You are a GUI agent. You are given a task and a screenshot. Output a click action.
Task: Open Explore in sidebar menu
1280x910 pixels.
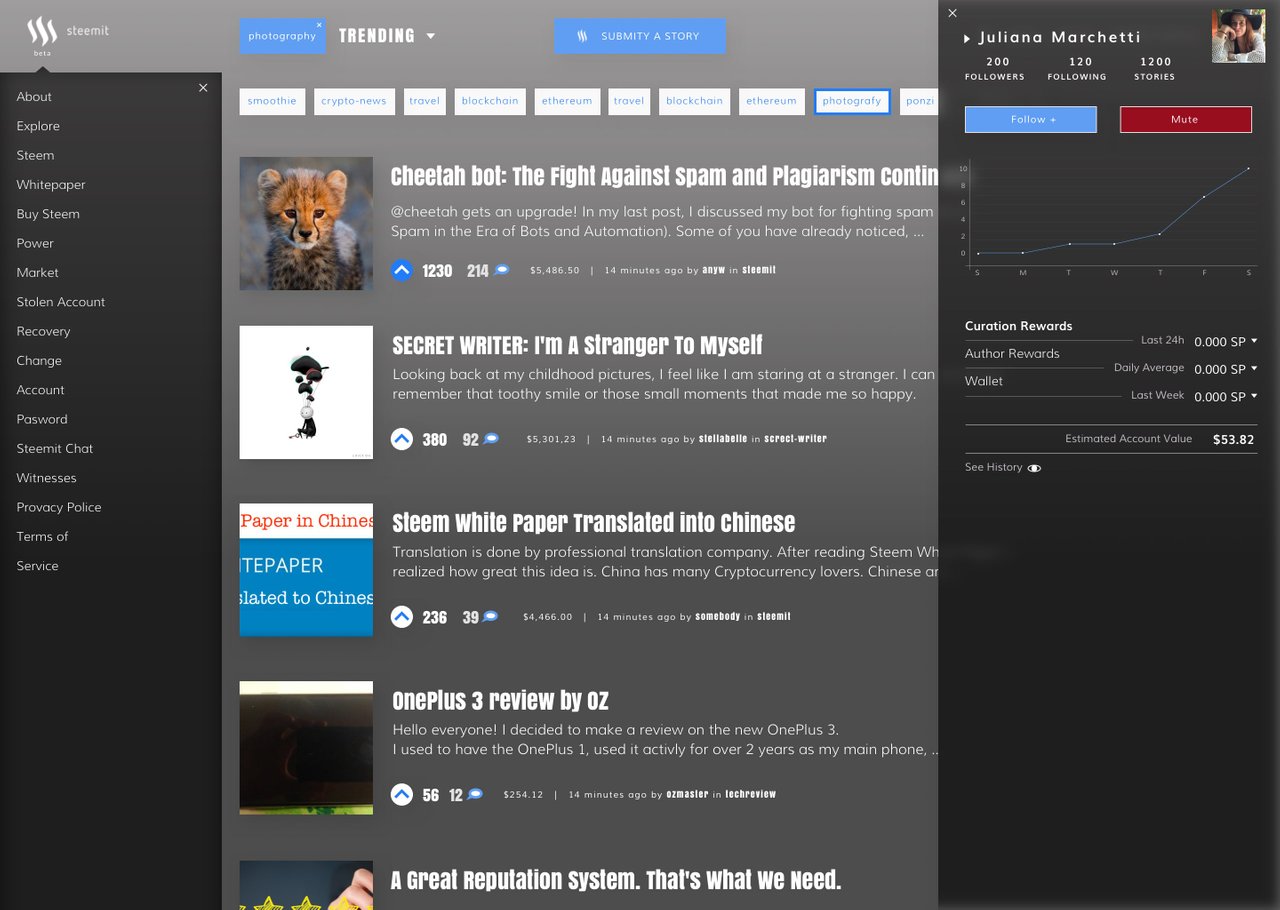[x=38, y=126]
